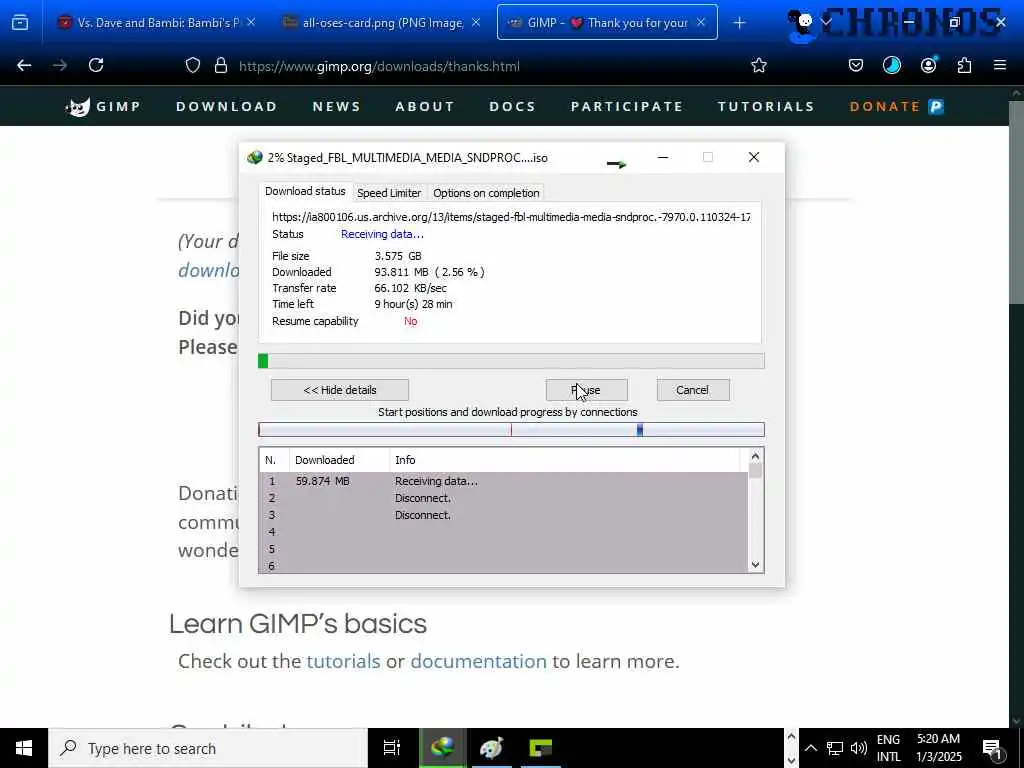Click the PayPal icon beside Donate
1024x768 pixels.
936,106
